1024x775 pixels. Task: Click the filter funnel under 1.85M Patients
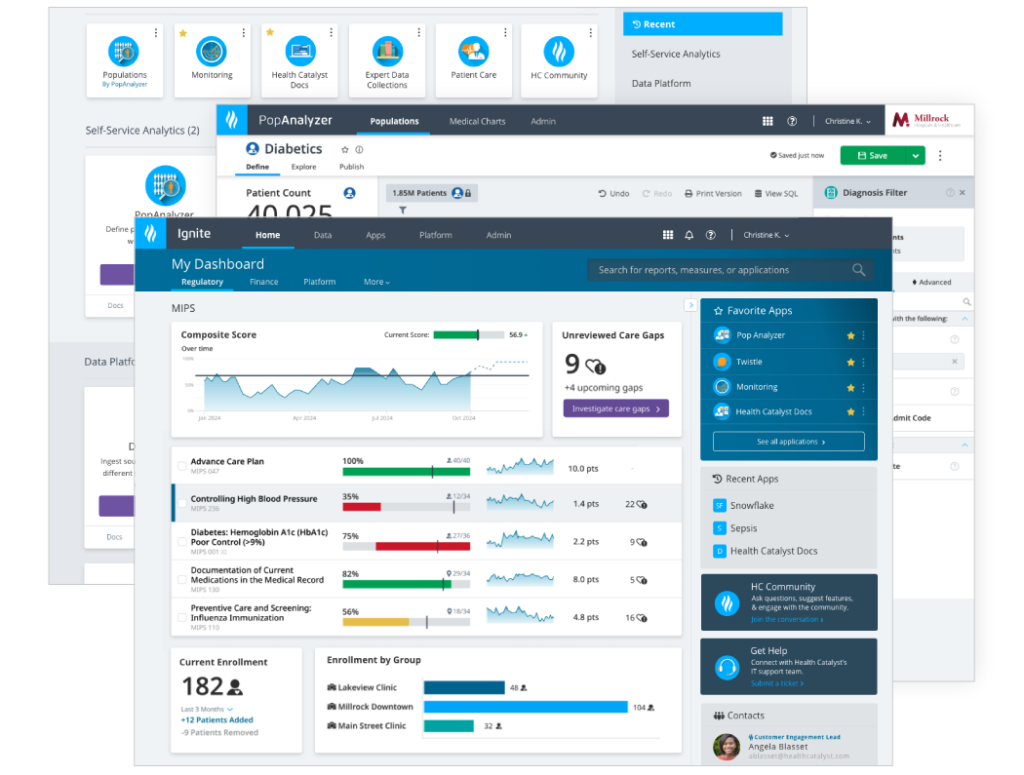[402, 210]
